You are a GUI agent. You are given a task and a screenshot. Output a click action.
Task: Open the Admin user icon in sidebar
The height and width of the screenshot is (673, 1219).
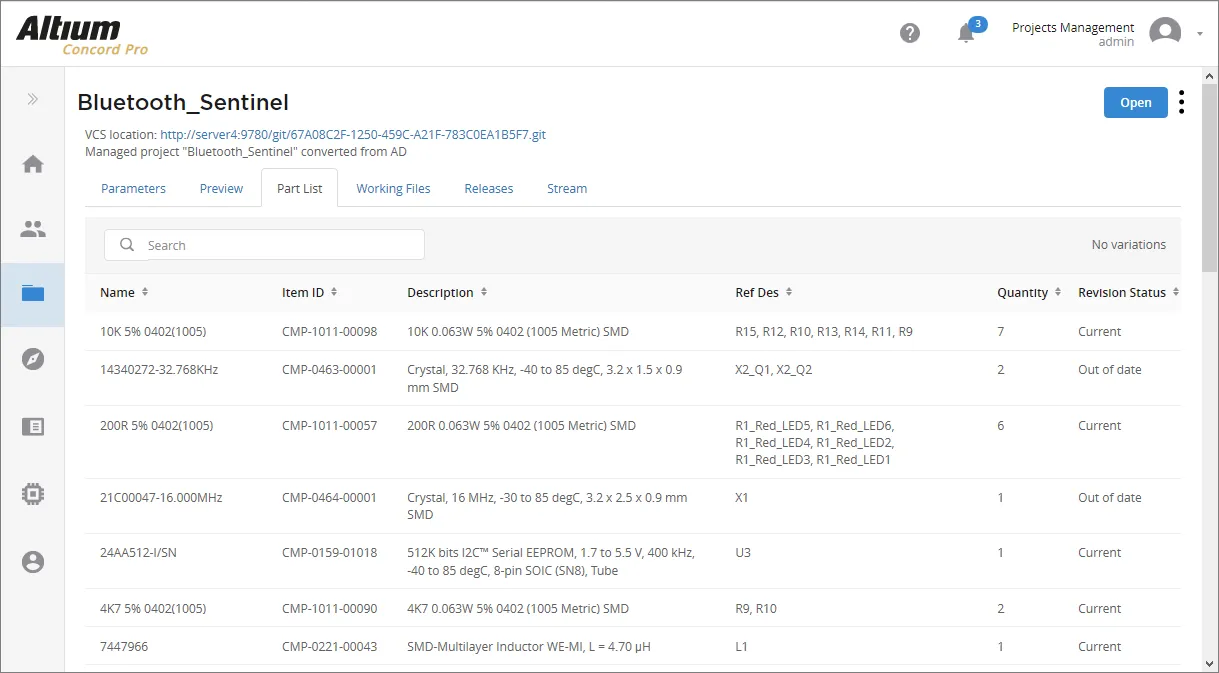pyautogui.click(x=33, y=562)
